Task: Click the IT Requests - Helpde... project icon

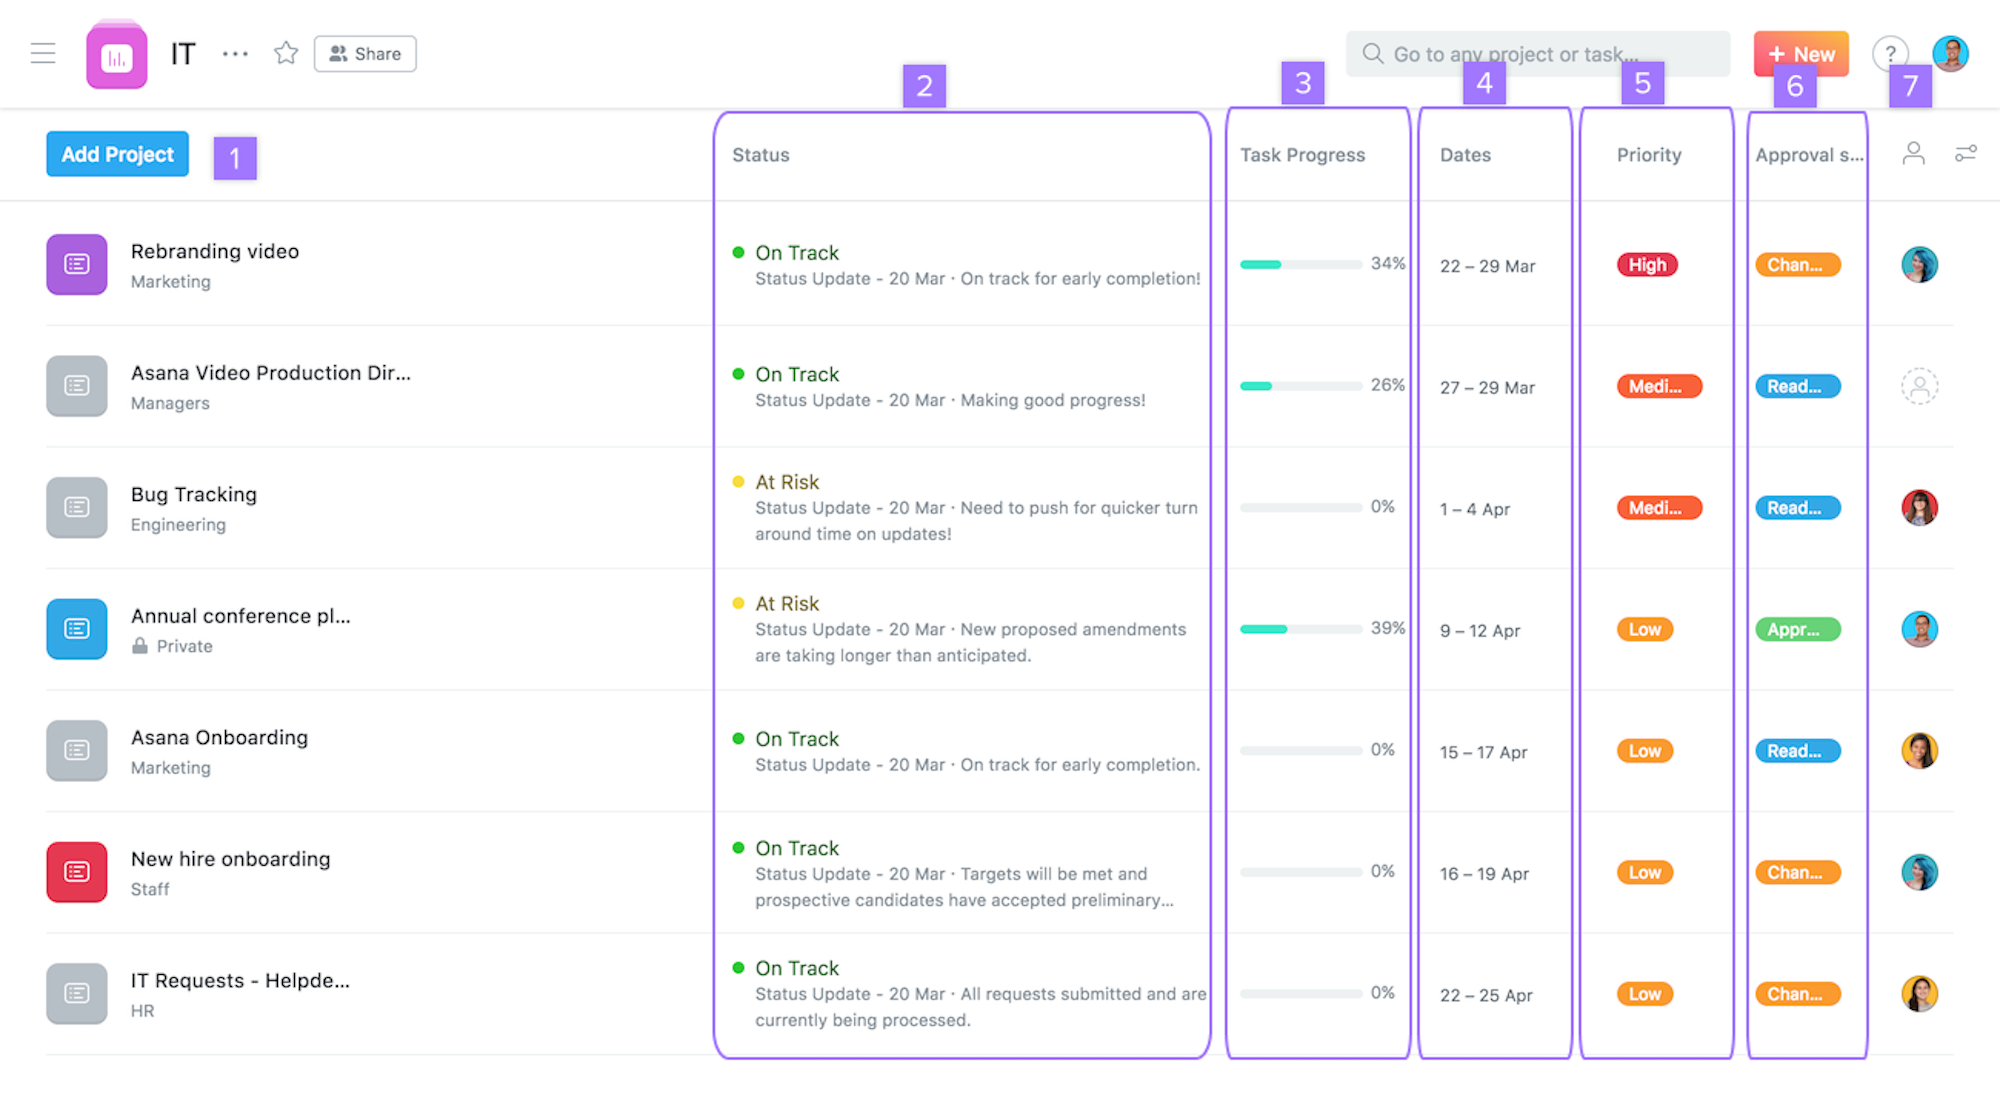Action: click(76, 992)
